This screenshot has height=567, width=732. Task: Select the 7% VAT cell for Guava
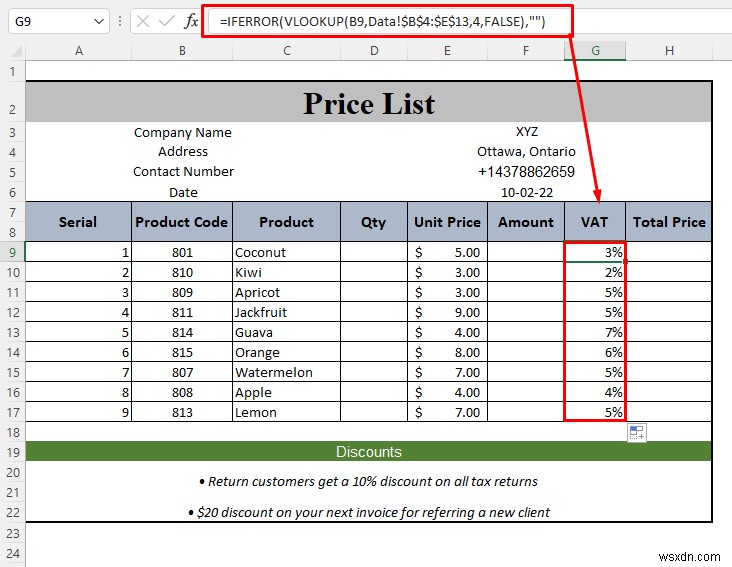[595, 333]
